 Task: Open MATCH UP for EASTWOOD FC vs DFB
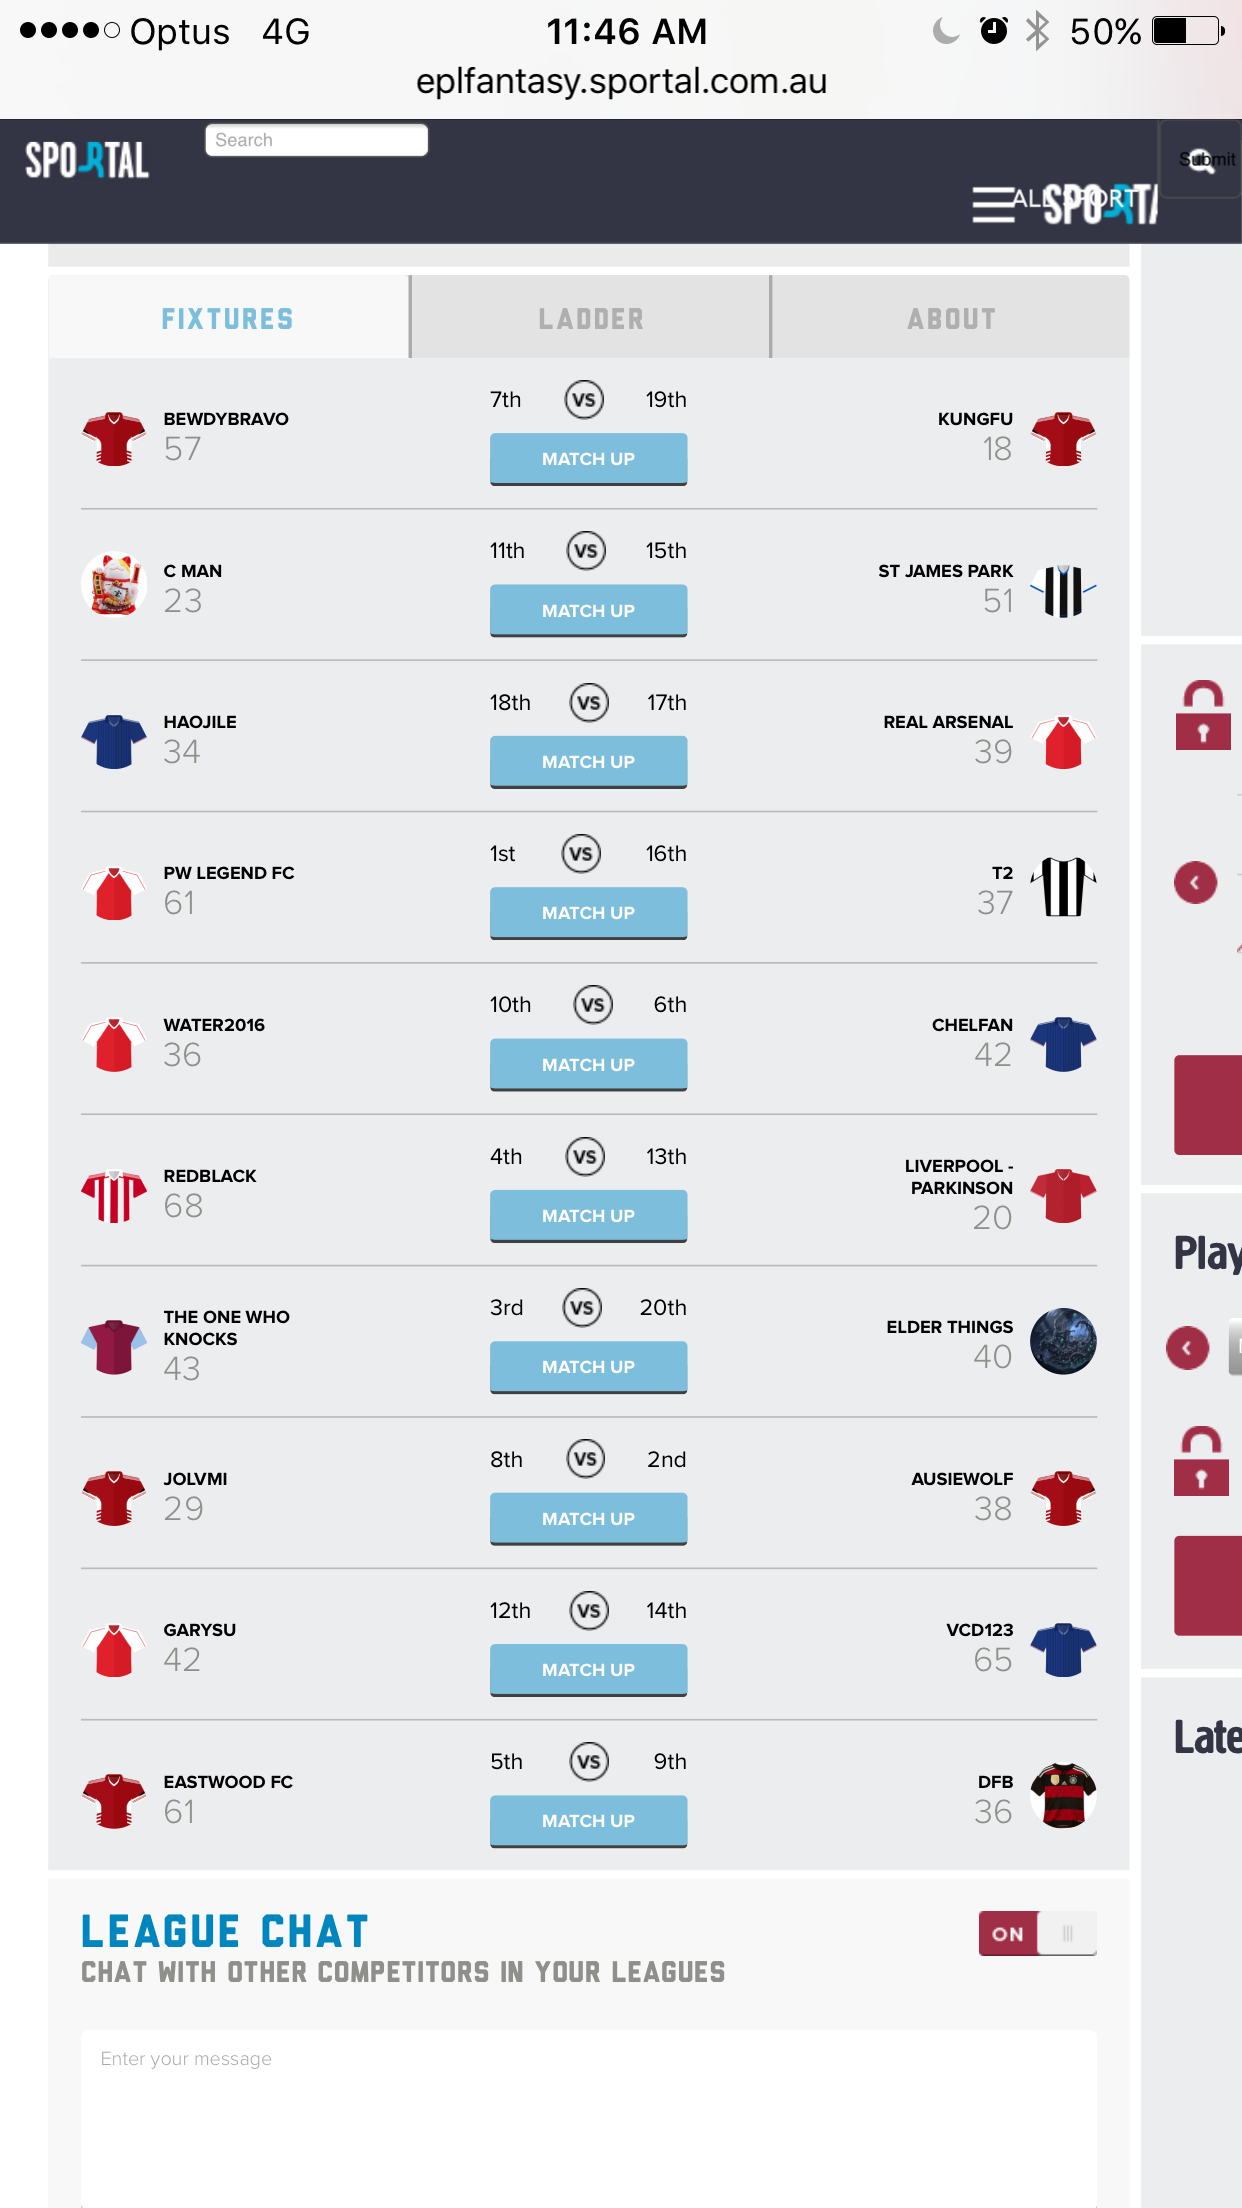[x=588, y=1821]
